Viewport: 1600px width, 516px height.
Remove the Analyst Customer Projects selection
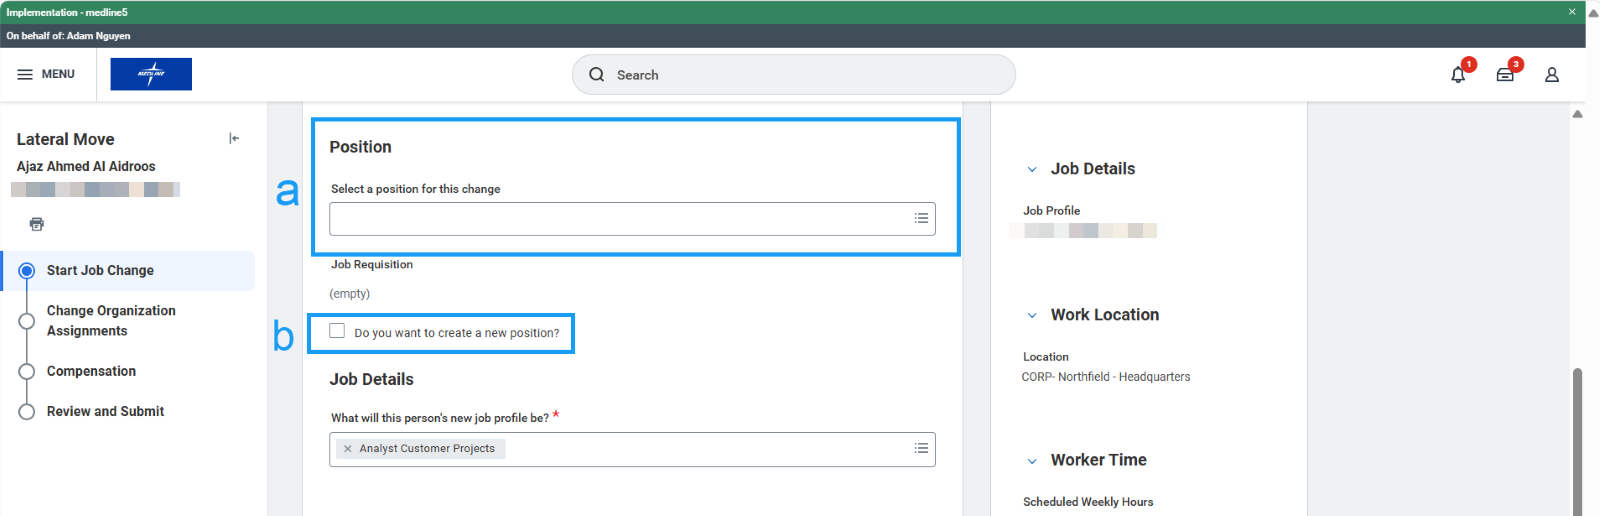tap(348, 449)
